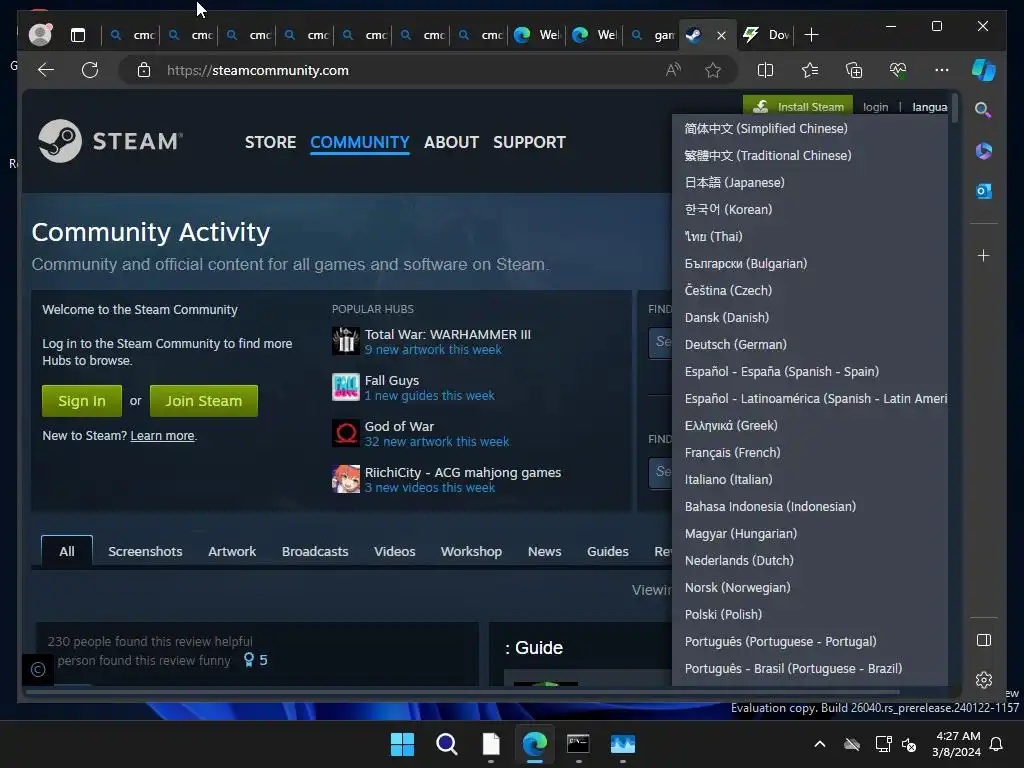Toggle the sidebar panel layout icon
The width and height of the screenshot is (1024, 768).
984,640
